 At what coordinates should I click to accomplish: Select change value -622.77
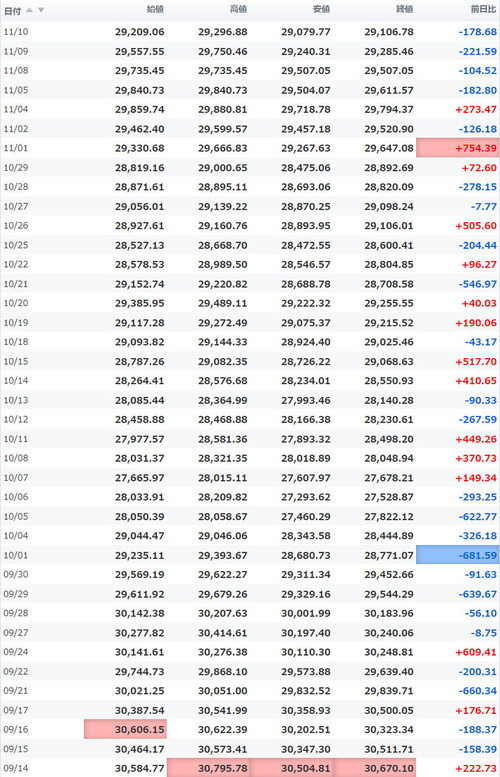[478, 516]
